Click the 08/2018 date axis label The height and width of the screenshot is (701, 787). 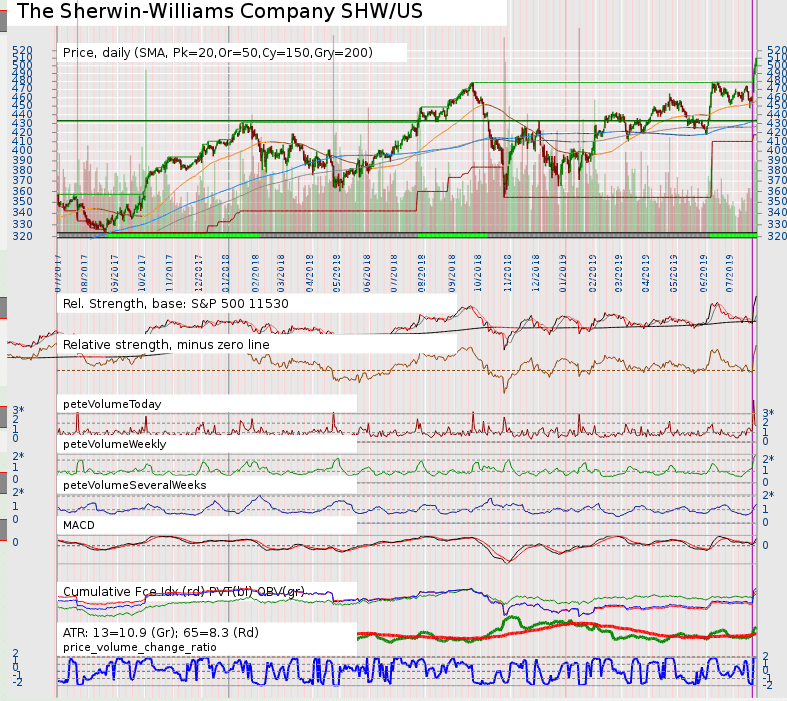point(422,273)
